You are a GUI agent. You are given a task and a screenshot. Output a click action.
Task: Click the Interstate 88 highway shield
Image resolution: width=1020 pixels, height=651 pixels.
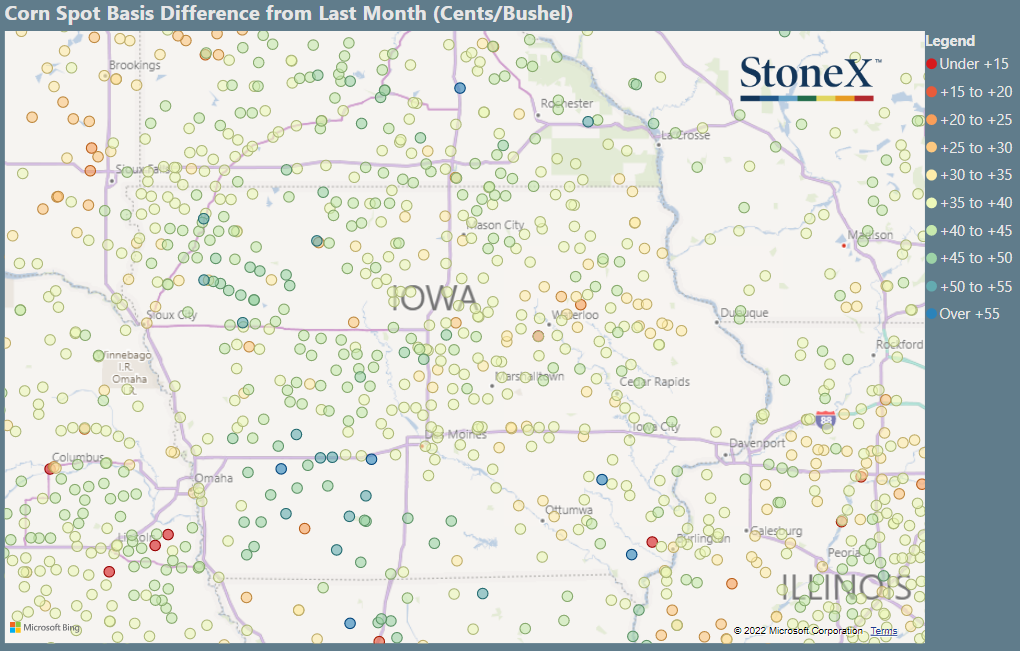pyautogui.click(x=825, y=419)
